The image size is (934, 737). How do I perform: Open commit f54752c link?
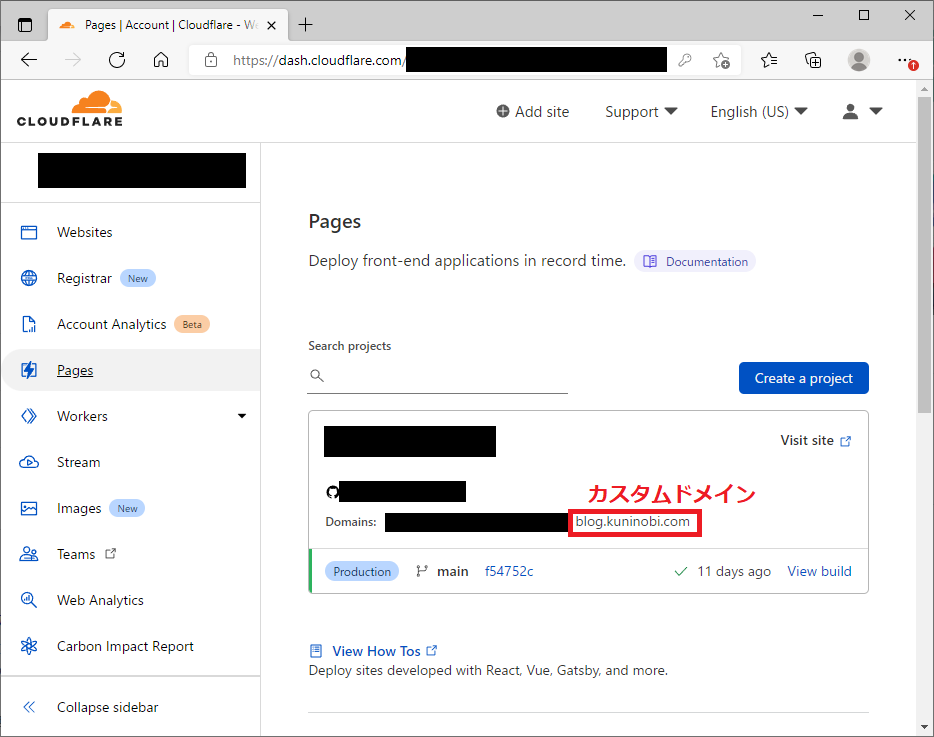pos(509,571)
